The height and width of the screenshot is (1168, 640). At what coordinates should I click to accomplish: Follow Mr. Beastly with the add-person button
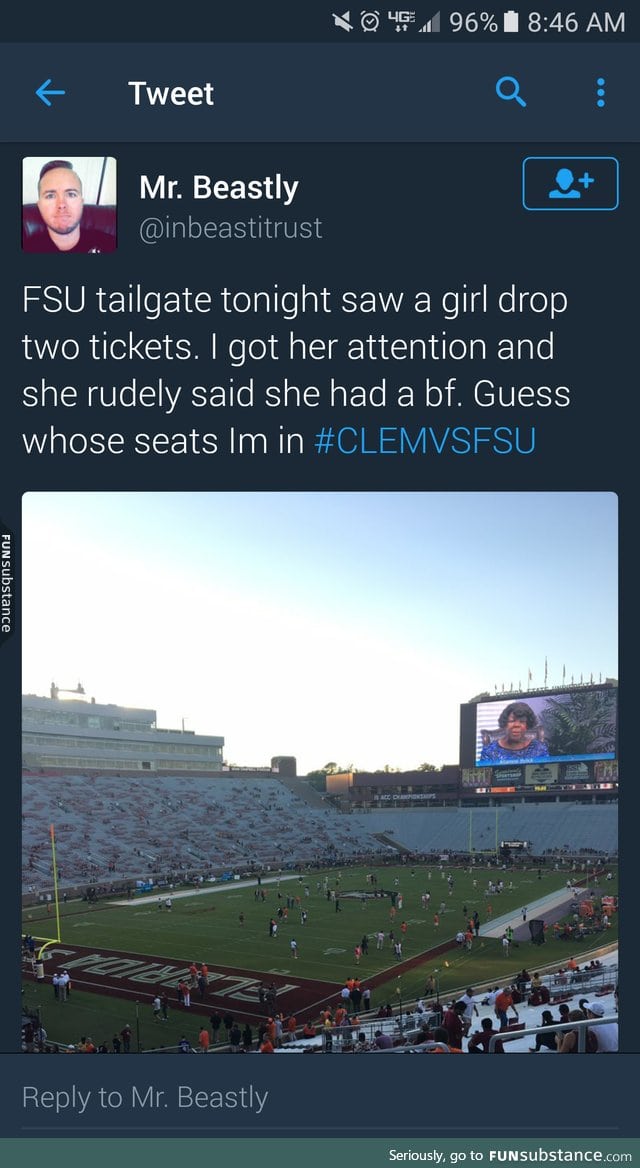(x=570, y=183)
